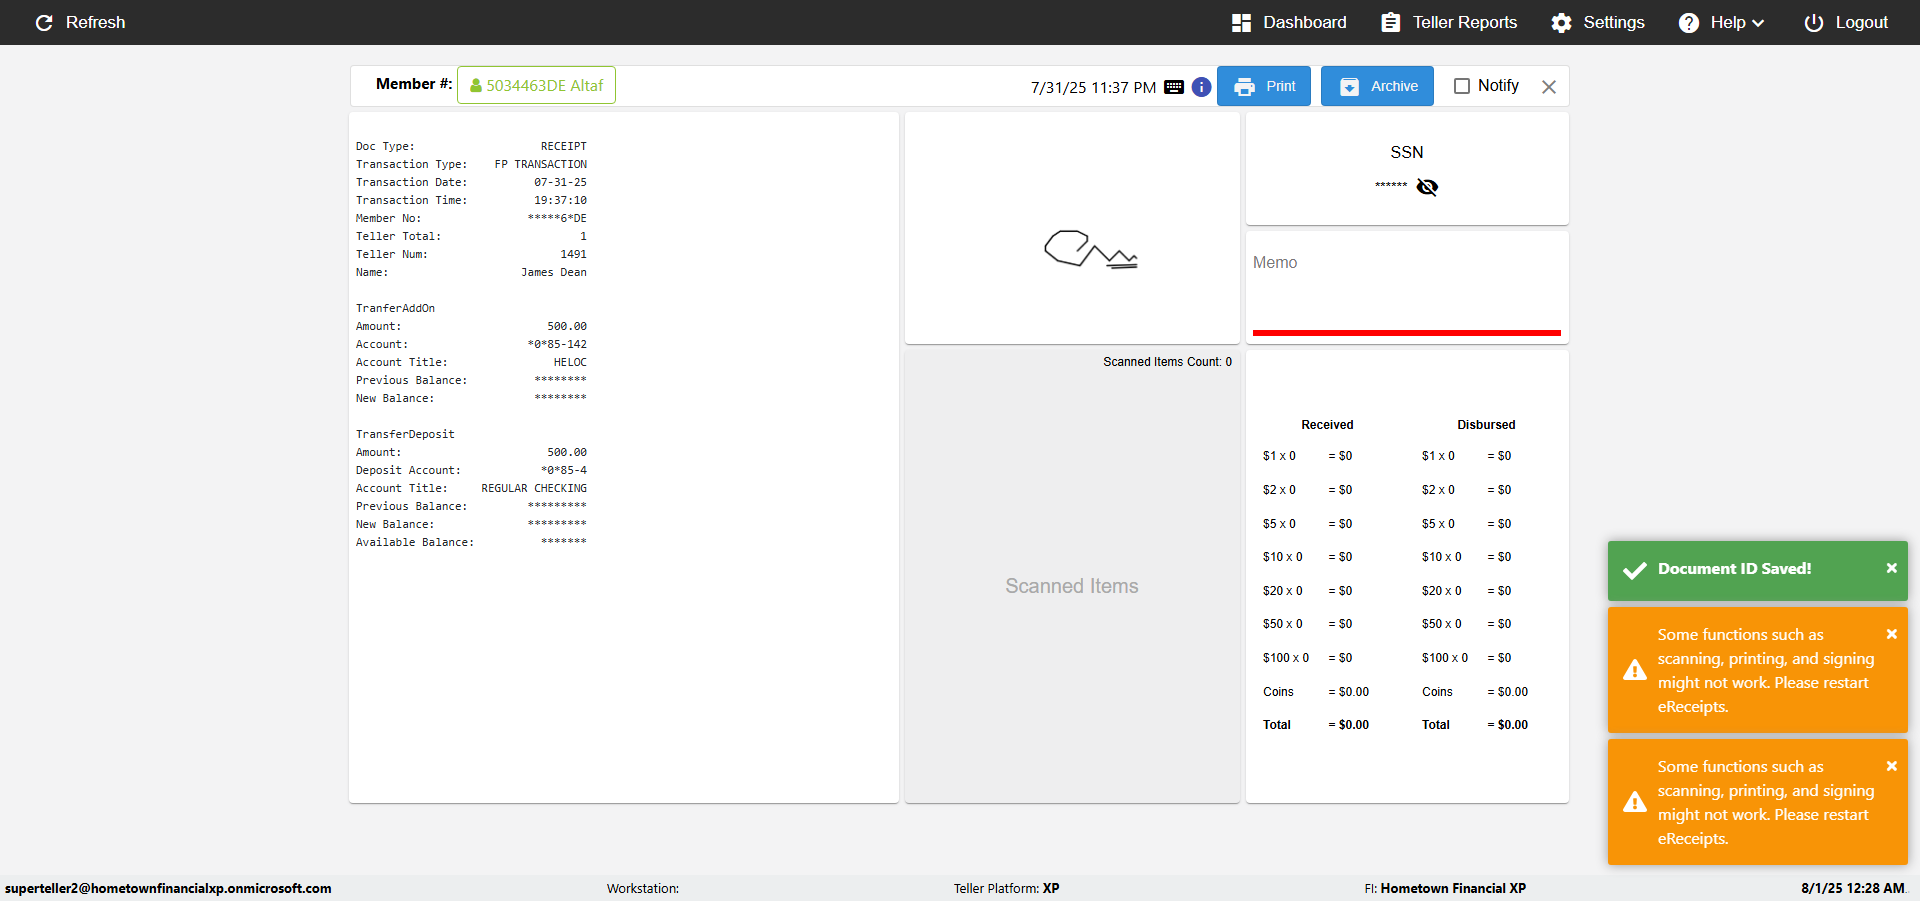Click the blue info icon
1920x901 pixels.
click(x=1202, y=87)
